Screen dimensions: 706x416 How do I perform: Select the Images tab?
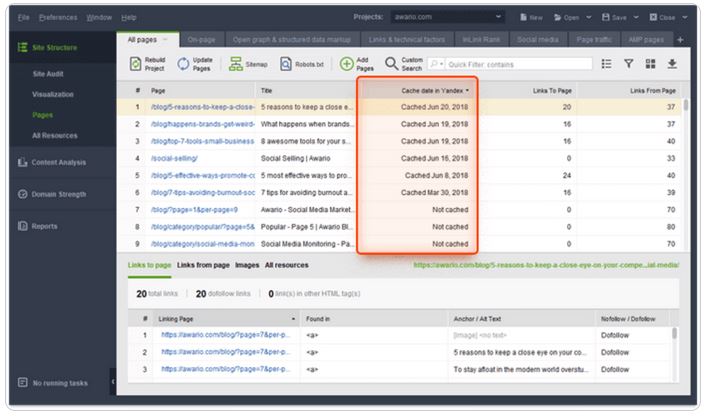(247, 265)
